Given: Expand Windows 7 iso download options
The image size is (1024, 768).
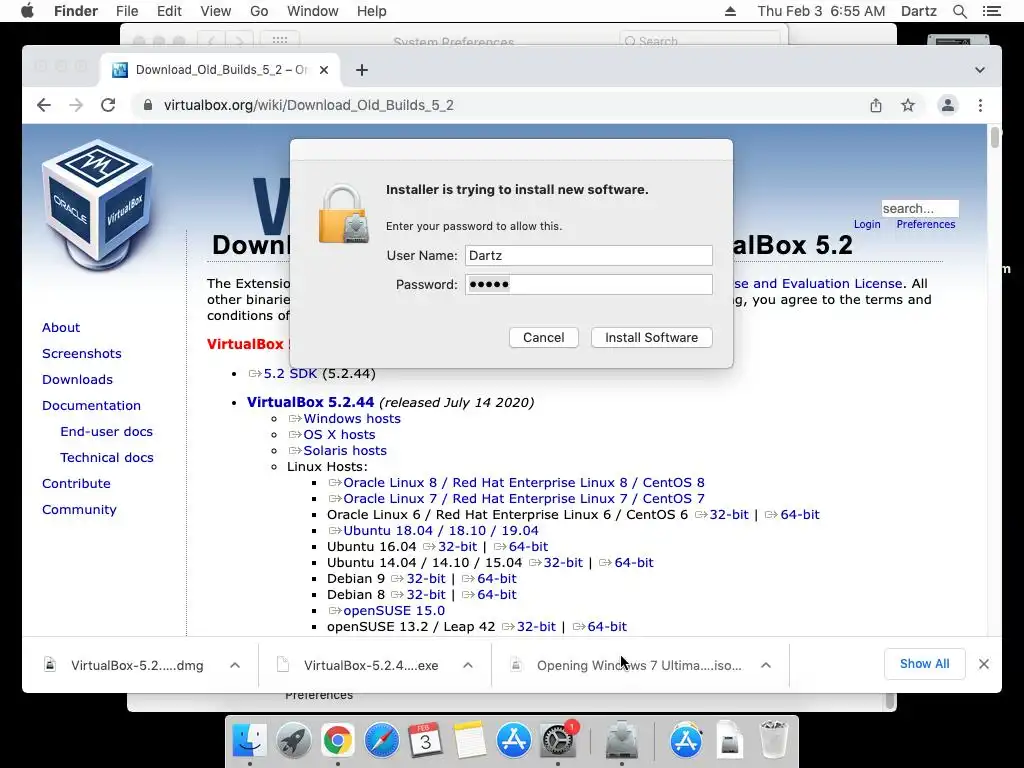Looking at the screenshot, I should coord(766,665).
